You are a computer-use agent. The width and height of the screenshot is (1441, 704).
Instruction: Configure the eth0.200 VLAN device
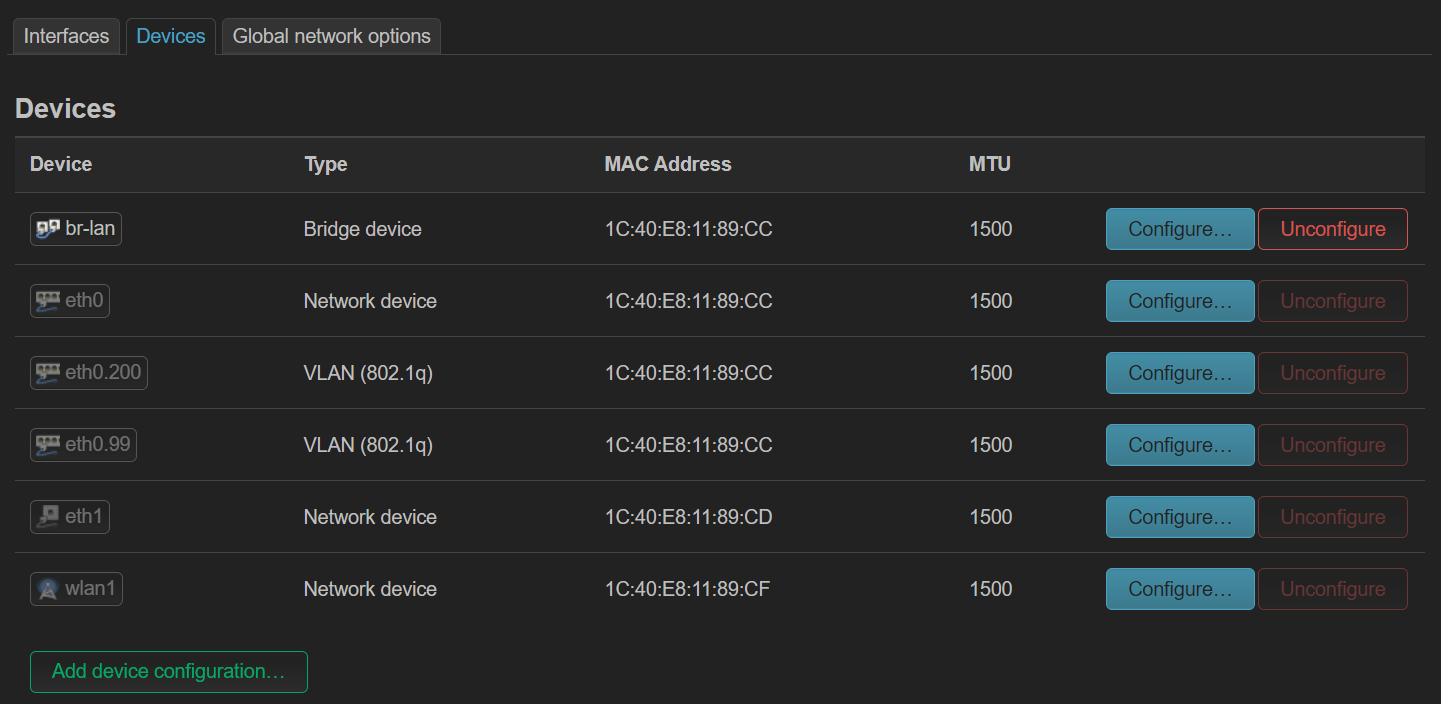(x=1180, y=373)
